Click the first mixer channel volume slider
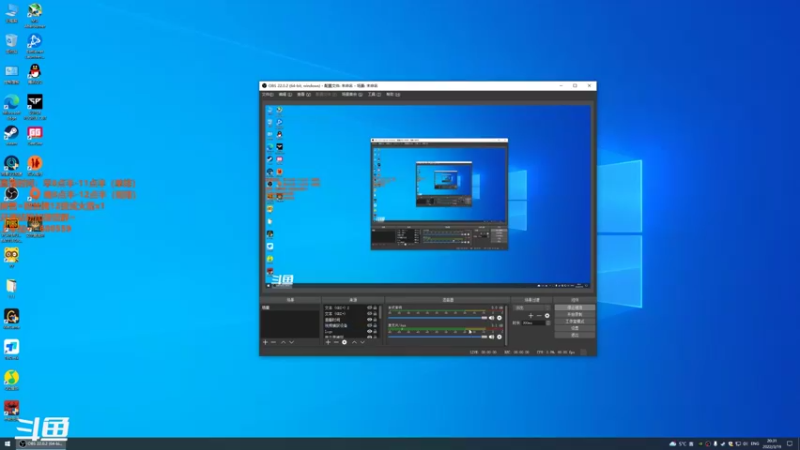Screen dimensions: 800x450 point(438,318)
